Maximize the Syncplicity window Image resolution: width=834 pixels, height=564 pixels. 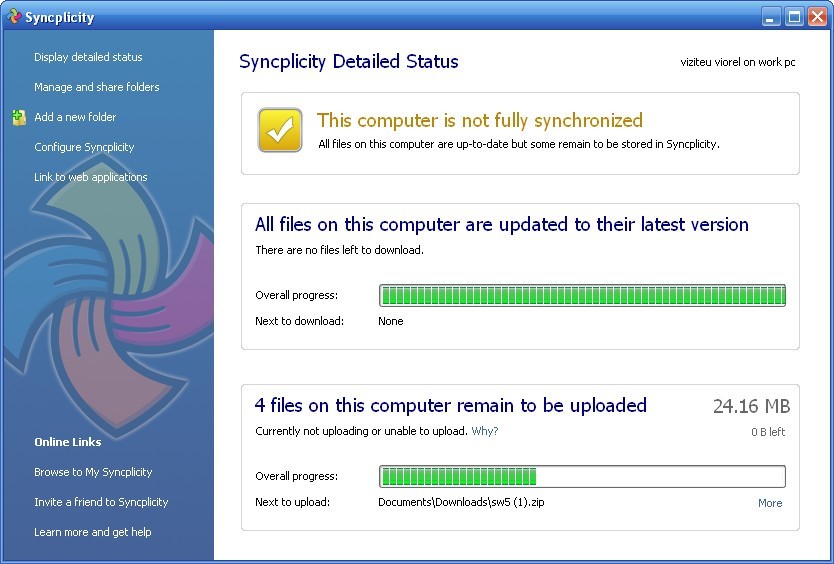pos(795,16)
